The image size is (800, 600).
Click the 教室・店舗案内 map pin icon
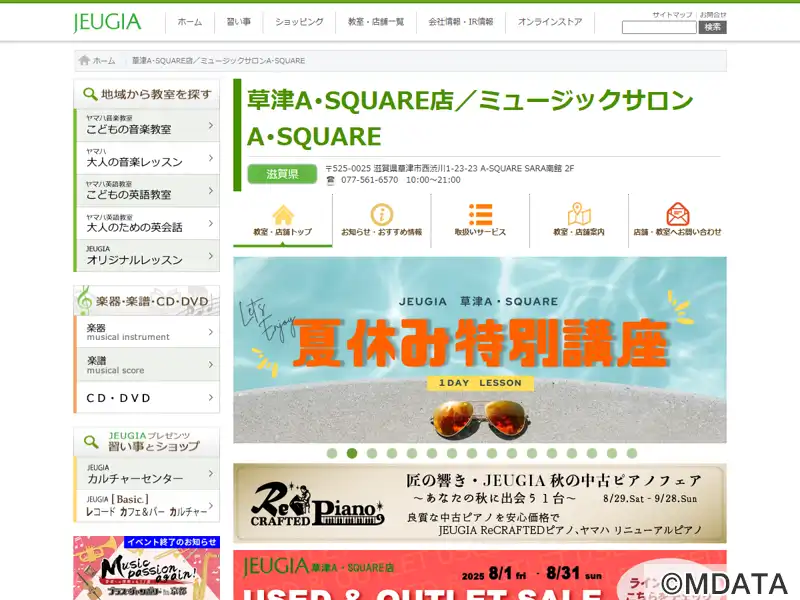579,214
